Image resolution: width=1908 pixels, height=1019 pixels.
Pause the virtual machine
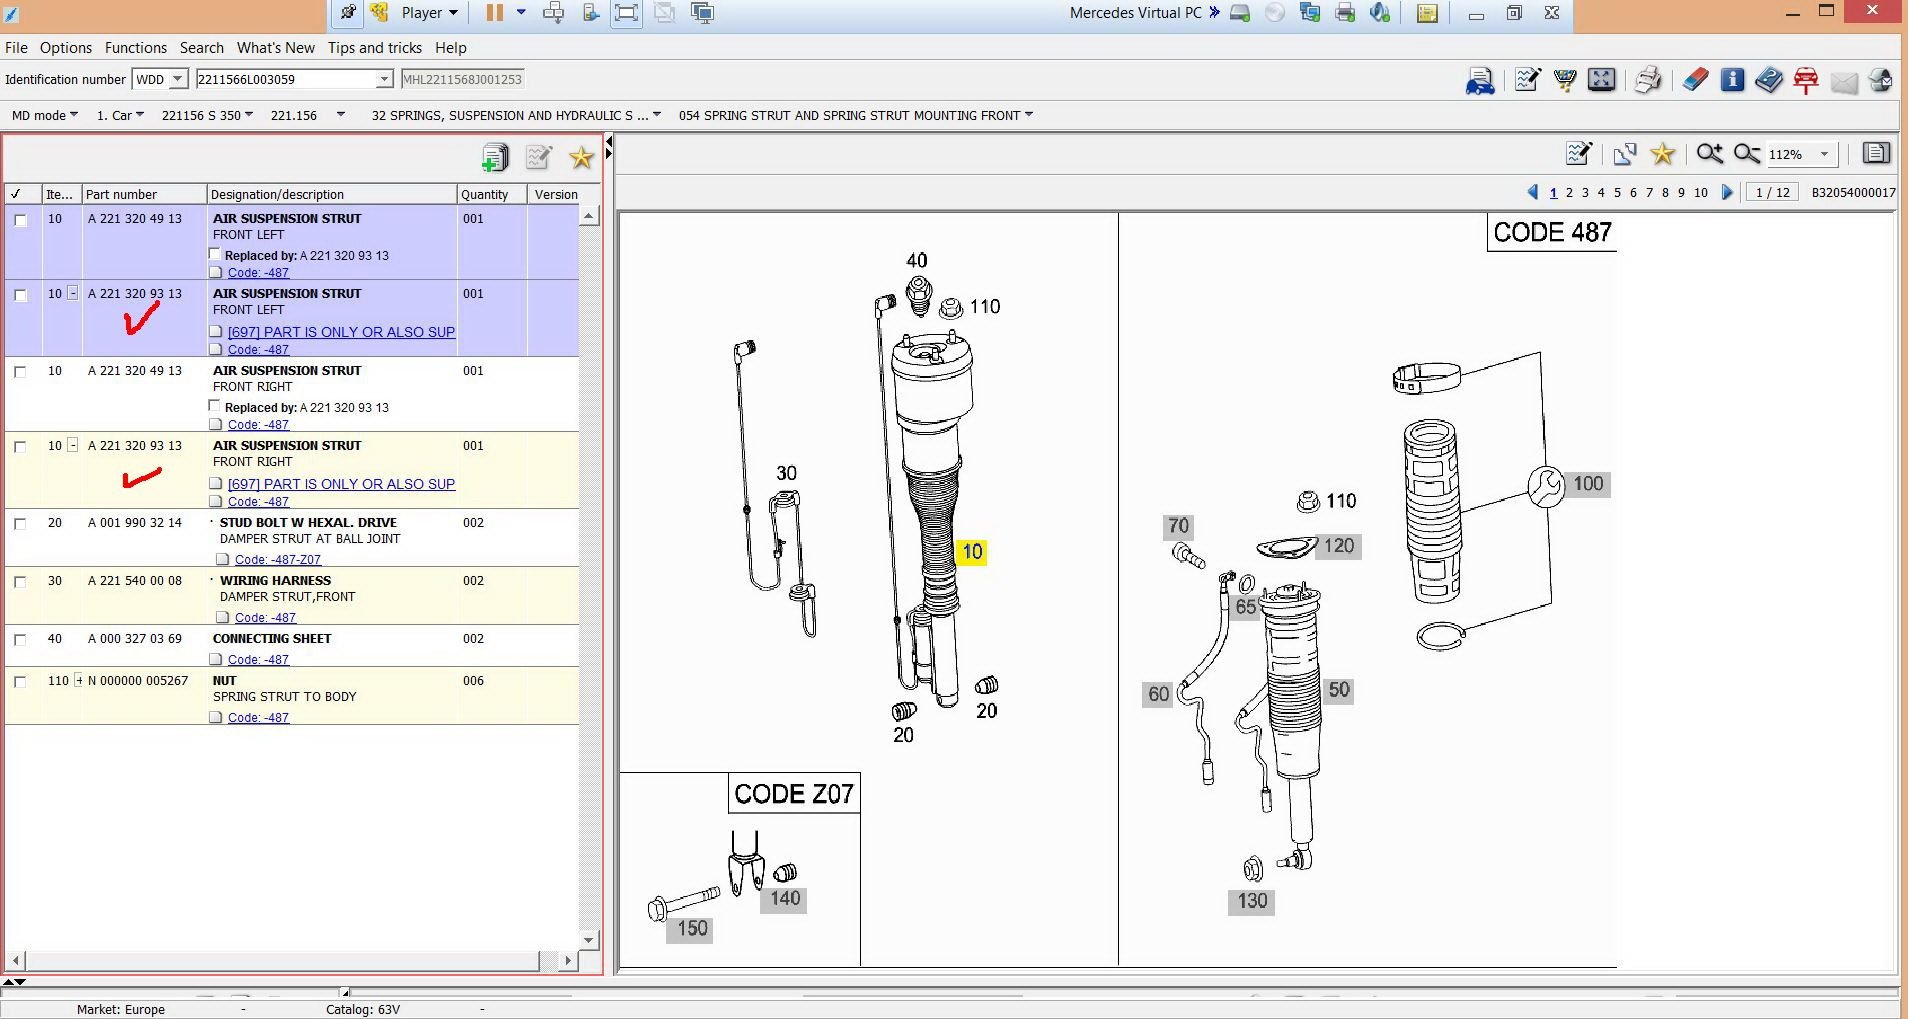click(x=494, y=13)
